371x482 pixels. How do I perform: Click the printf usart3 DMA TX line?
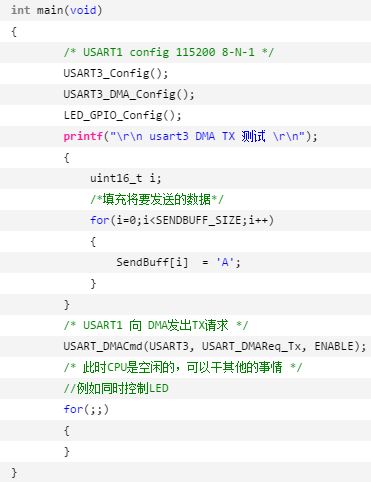[190, 136]
